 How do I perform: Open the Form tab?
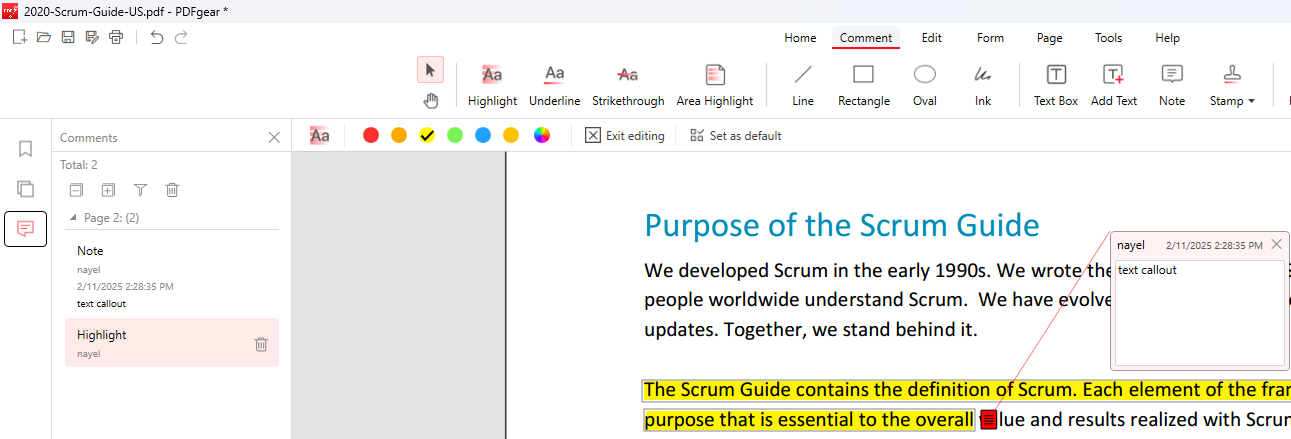pos(990,38)
